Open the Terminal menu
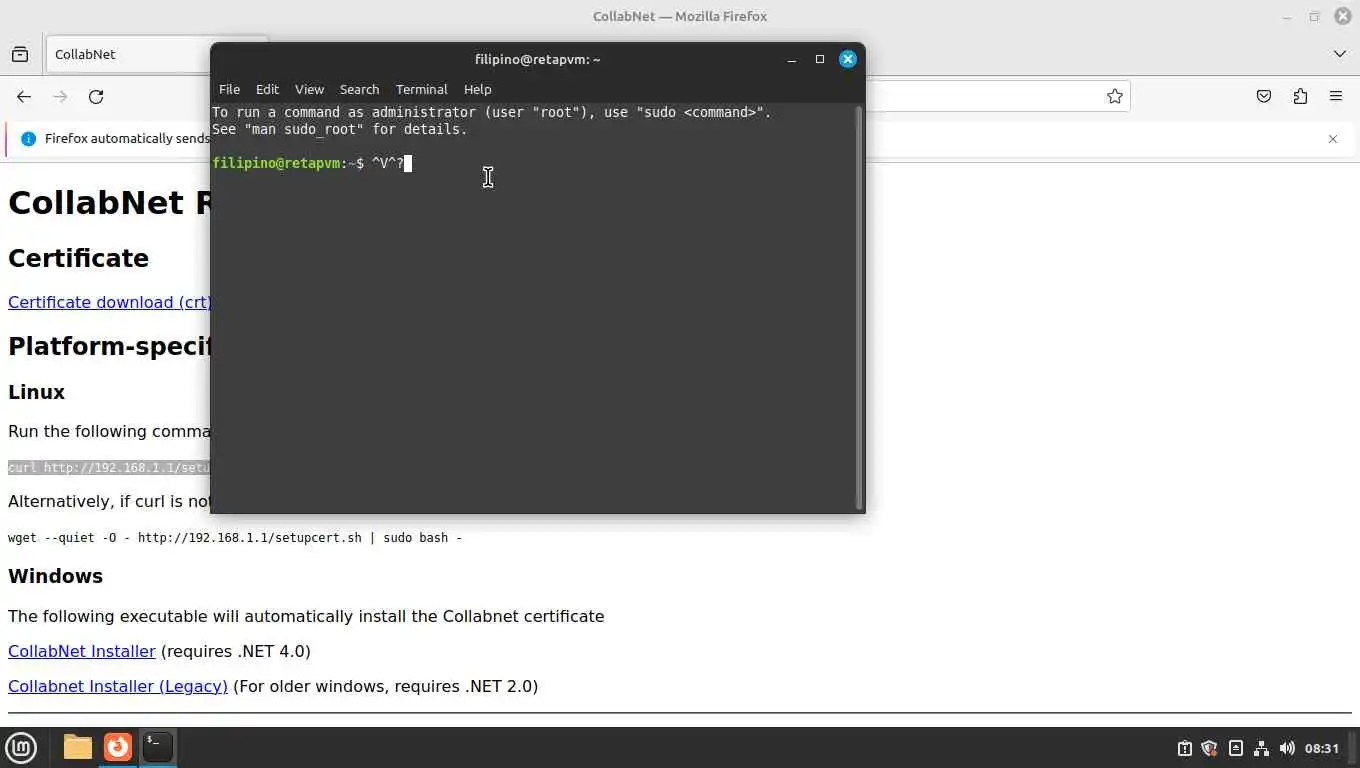Viewport: 1360px width, 768px height. (421, 89)
